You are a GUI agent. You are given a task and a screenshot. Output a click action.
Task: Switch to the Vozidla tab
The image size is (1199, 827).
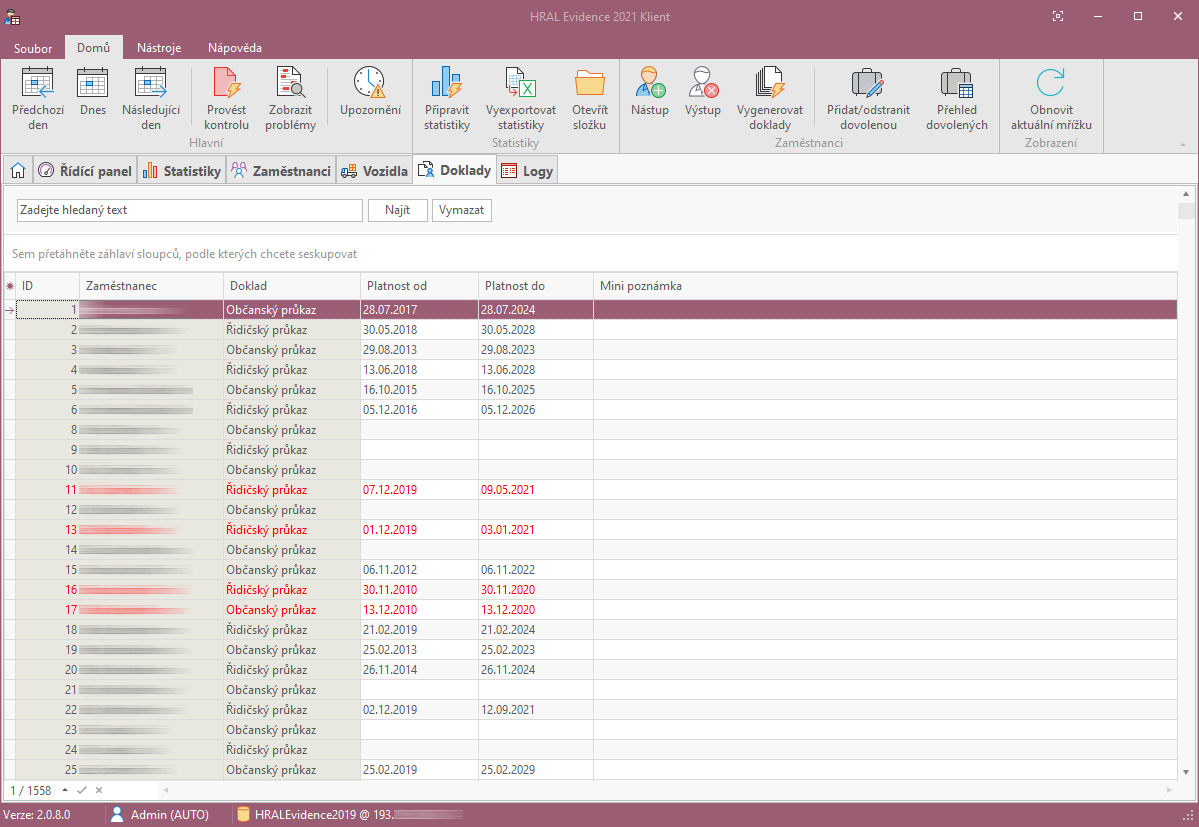click(375, 170)
